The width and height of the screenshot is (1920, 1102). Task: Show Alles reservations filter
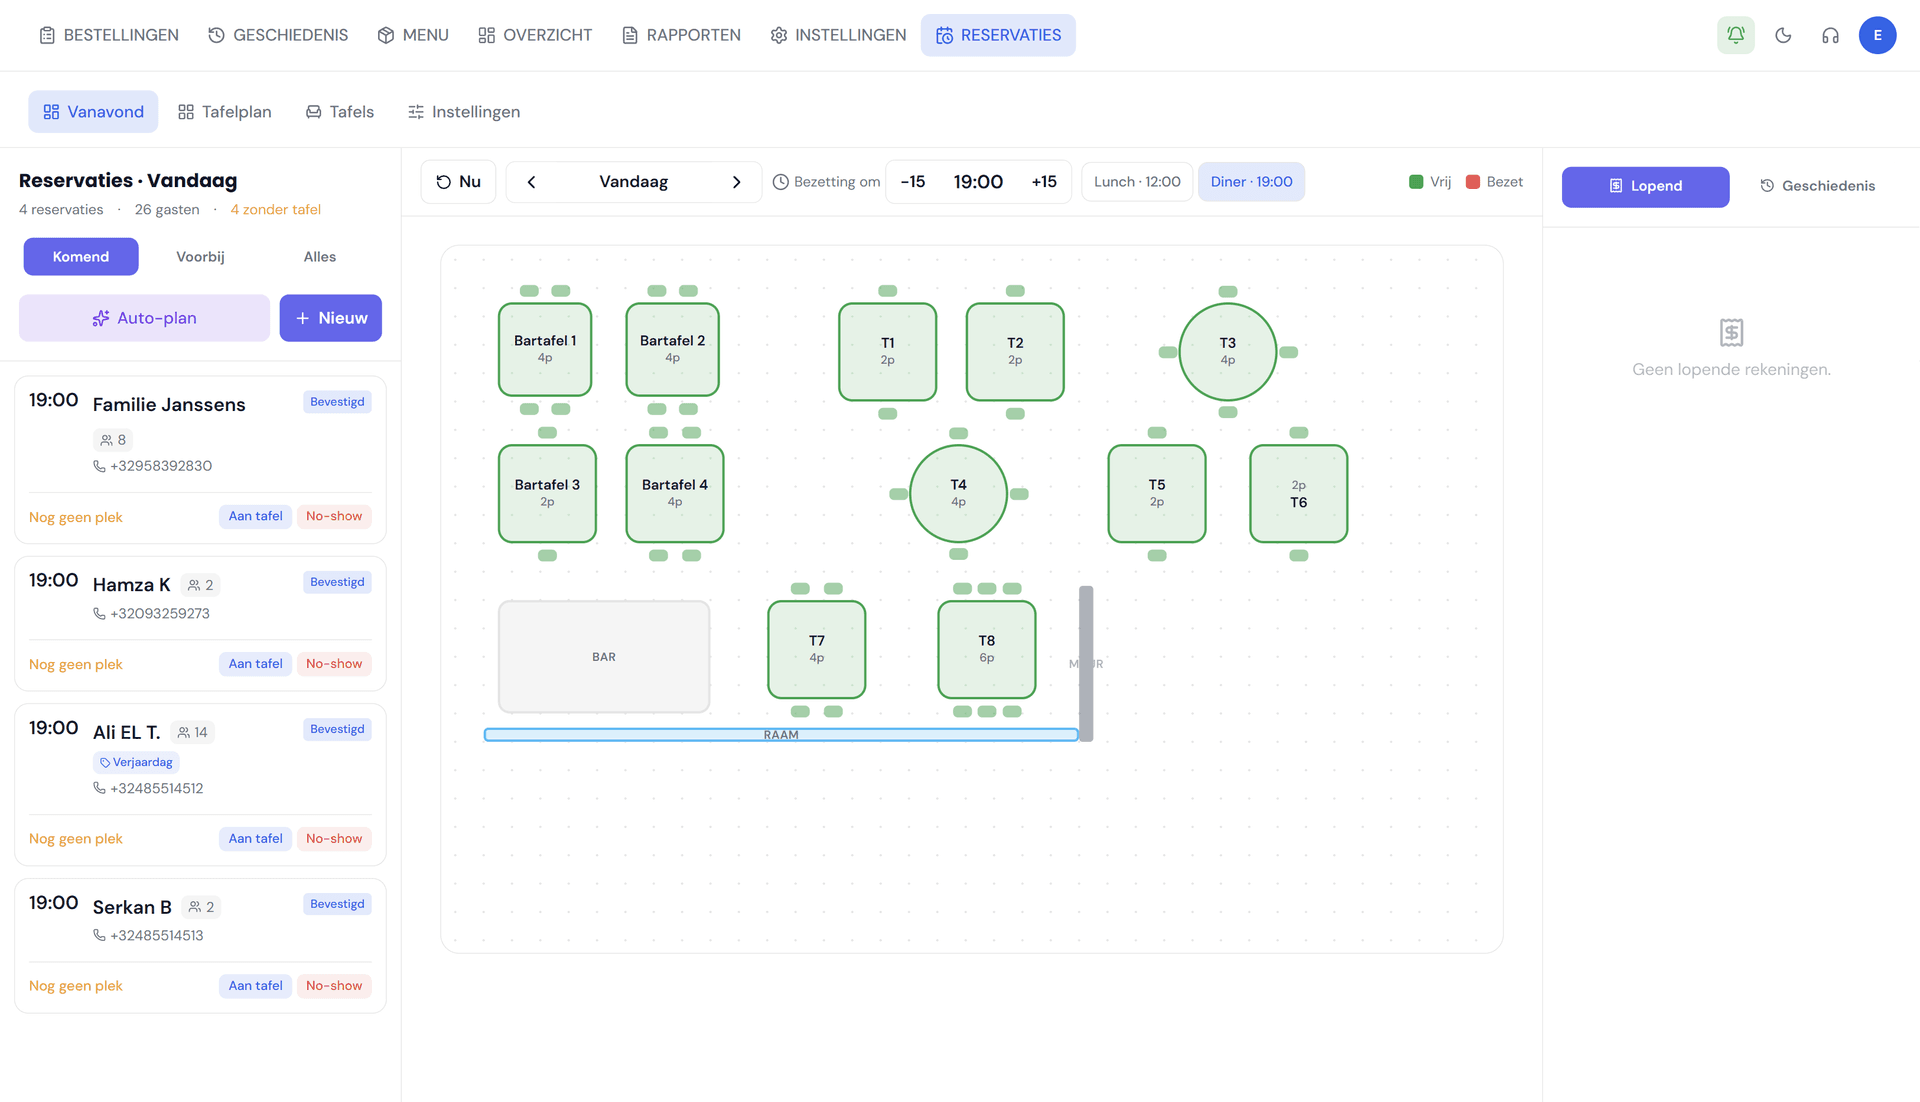pyautogui.click(x=320, y=257)
